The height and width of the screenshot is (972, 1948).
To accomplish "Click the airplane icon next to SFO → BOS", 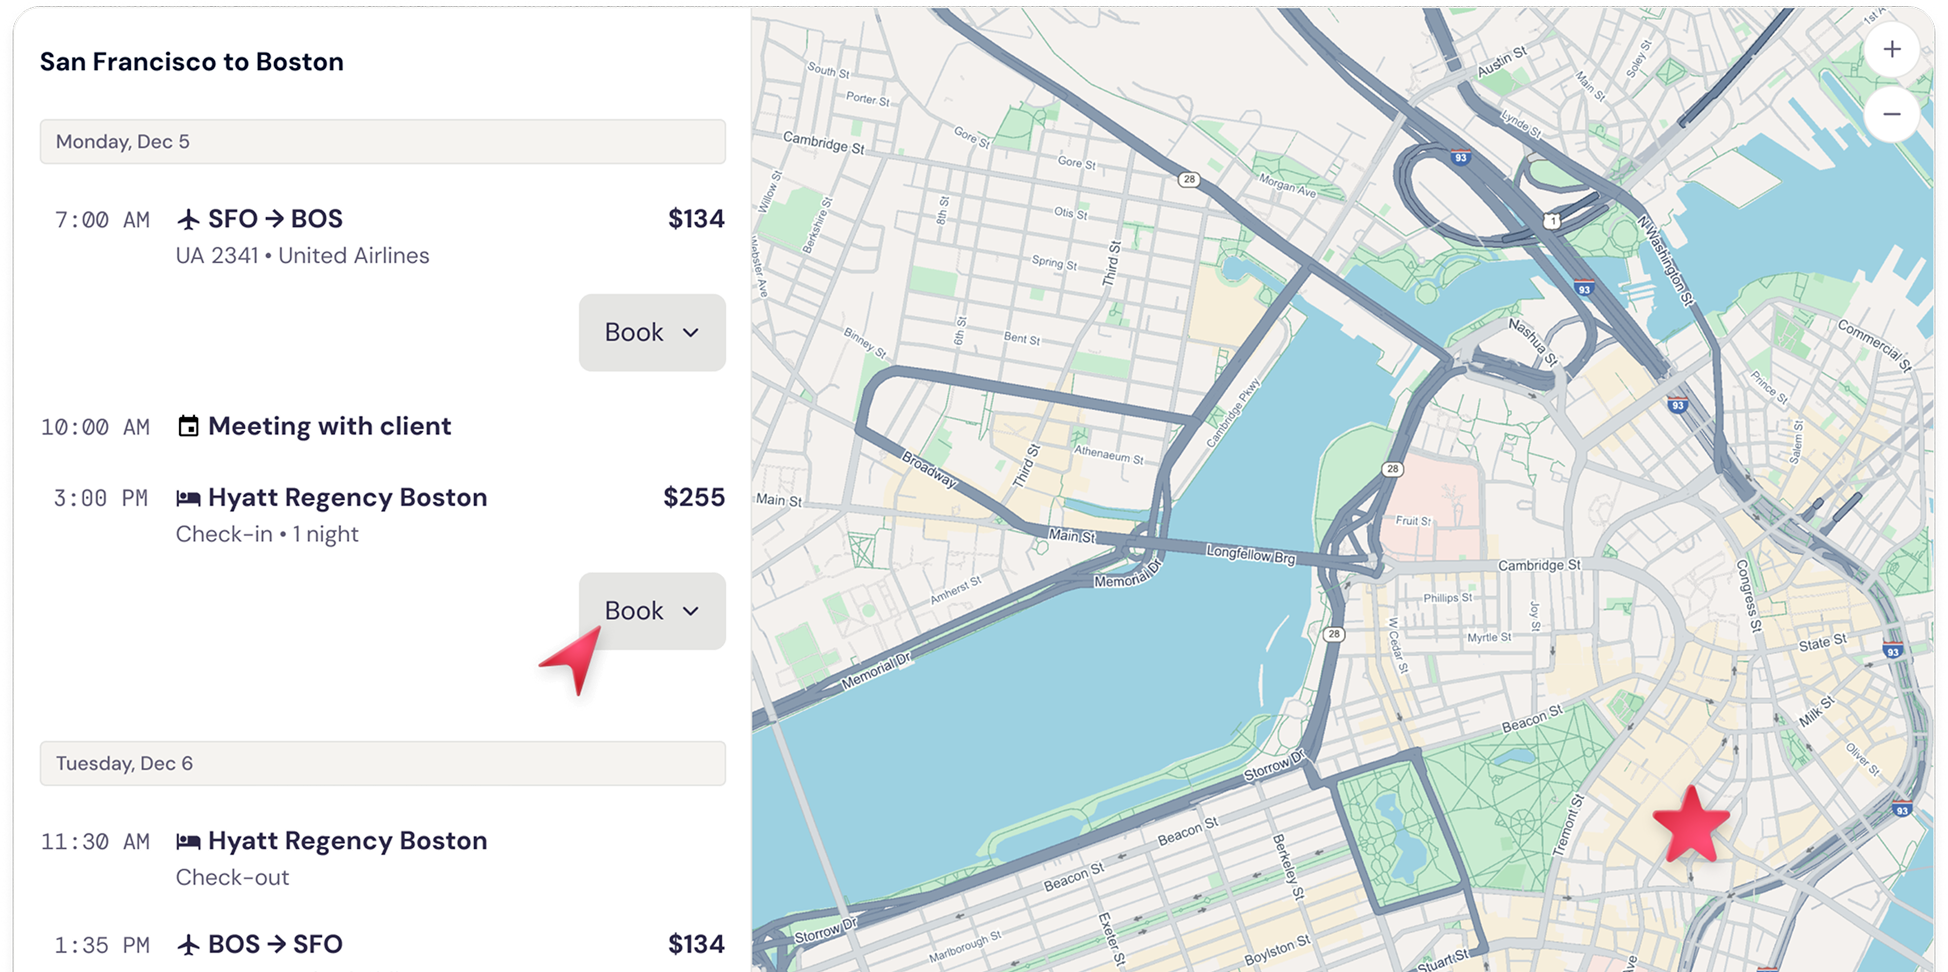I will (x=189, y=218).
